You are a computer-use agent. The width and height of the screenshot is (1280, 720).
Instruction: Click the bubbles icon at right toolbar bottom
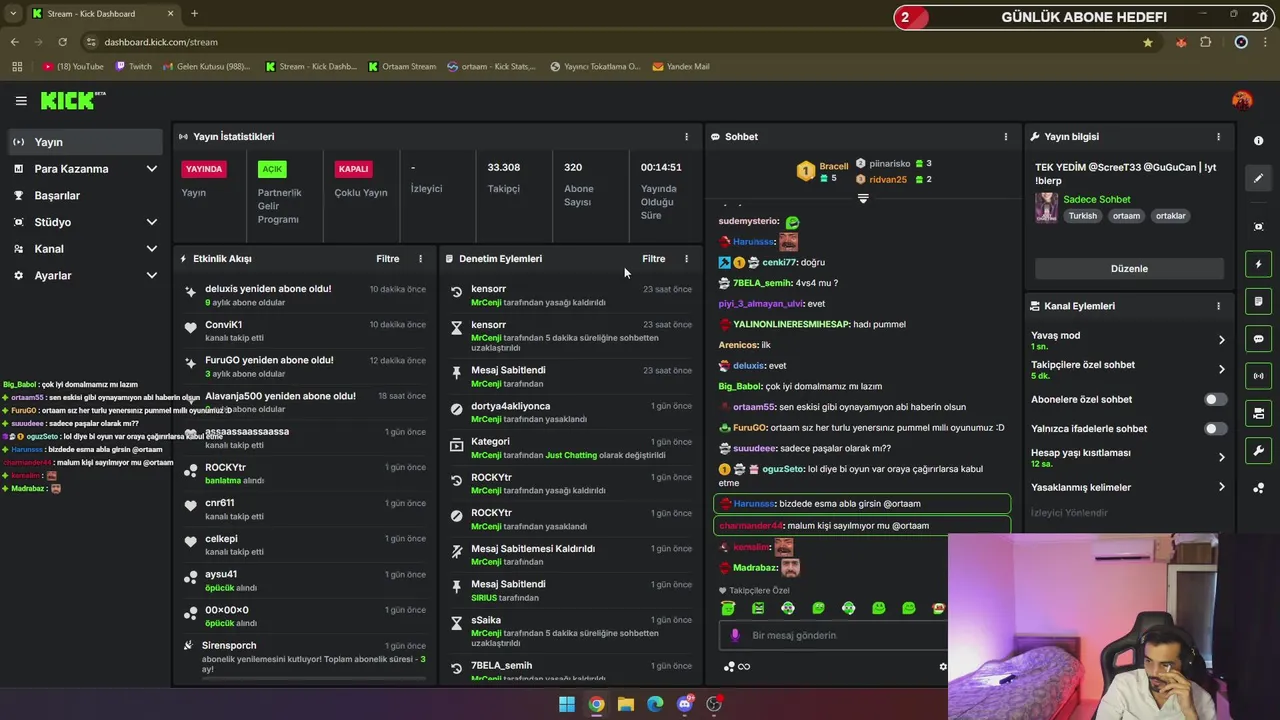pyautogui.click(x=1258, y=488)
